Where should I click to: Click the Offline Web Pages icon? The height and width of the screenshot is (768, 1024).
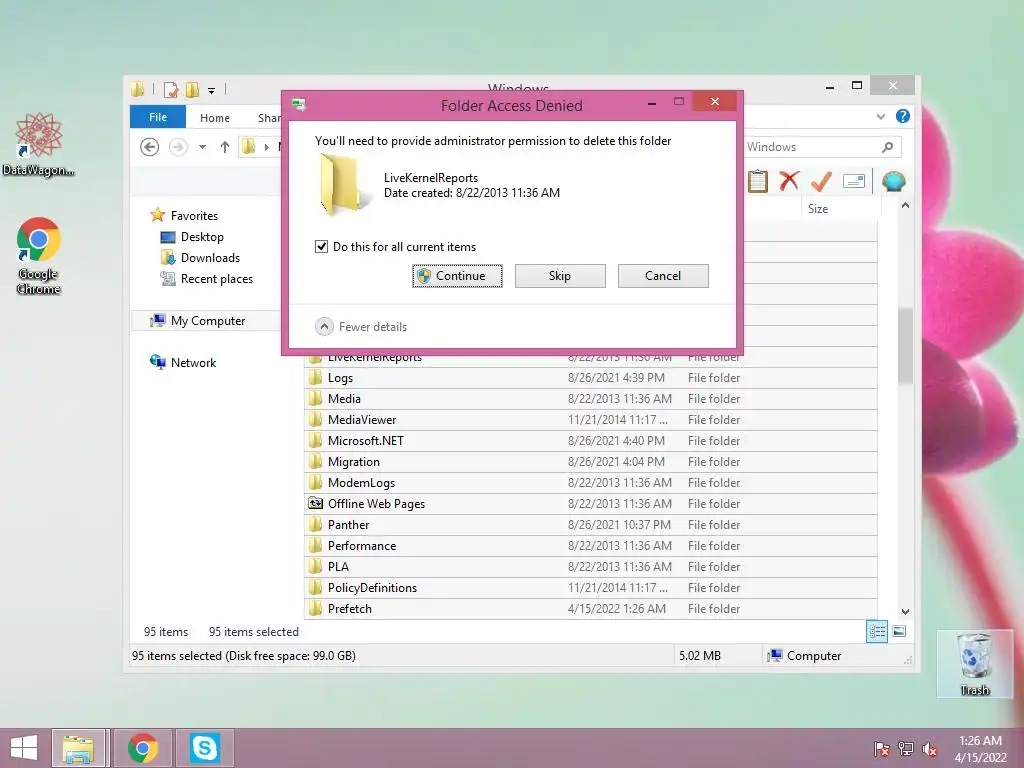pos(315,504)
